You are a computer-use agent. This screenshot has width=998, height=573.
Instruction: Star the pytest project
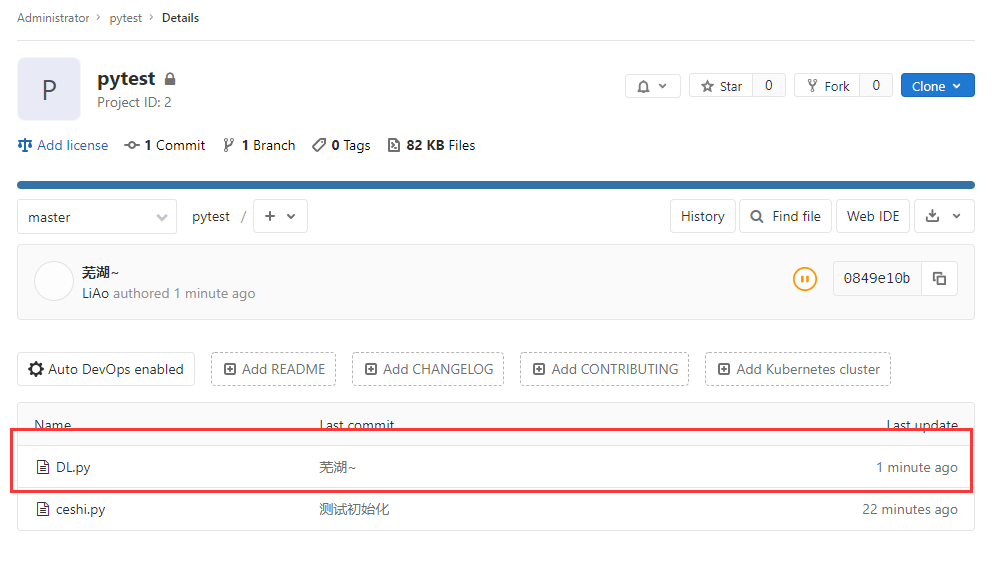pos(721,86)
